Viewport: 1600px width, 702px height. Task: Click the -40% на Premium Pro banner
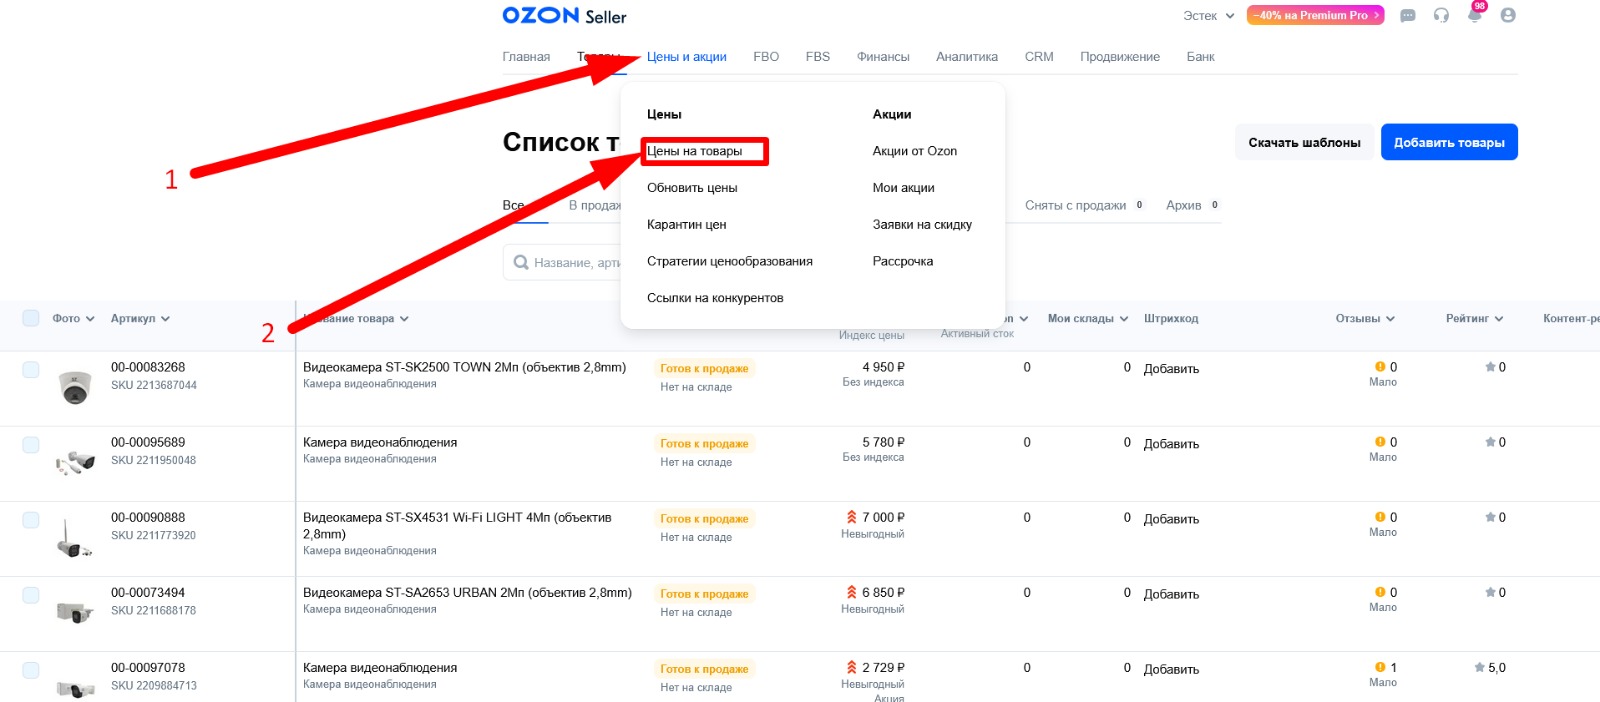point(1315,16)
